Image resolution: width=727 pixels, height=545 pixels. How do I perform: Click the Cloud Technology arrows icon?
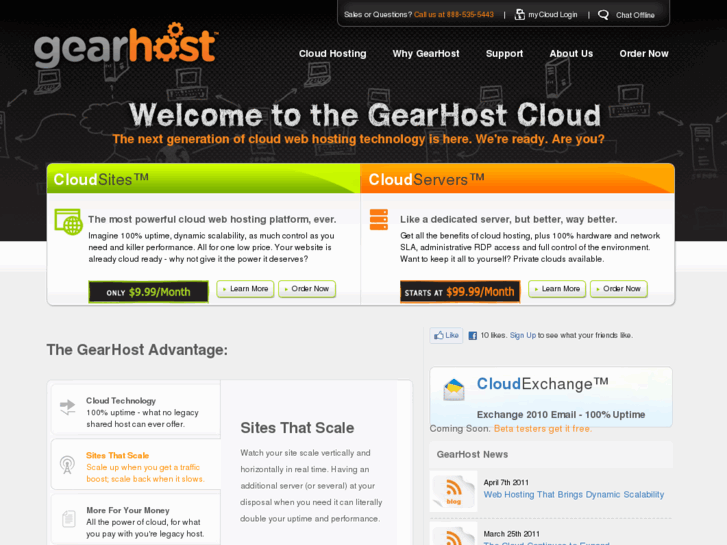pos(68,407)
